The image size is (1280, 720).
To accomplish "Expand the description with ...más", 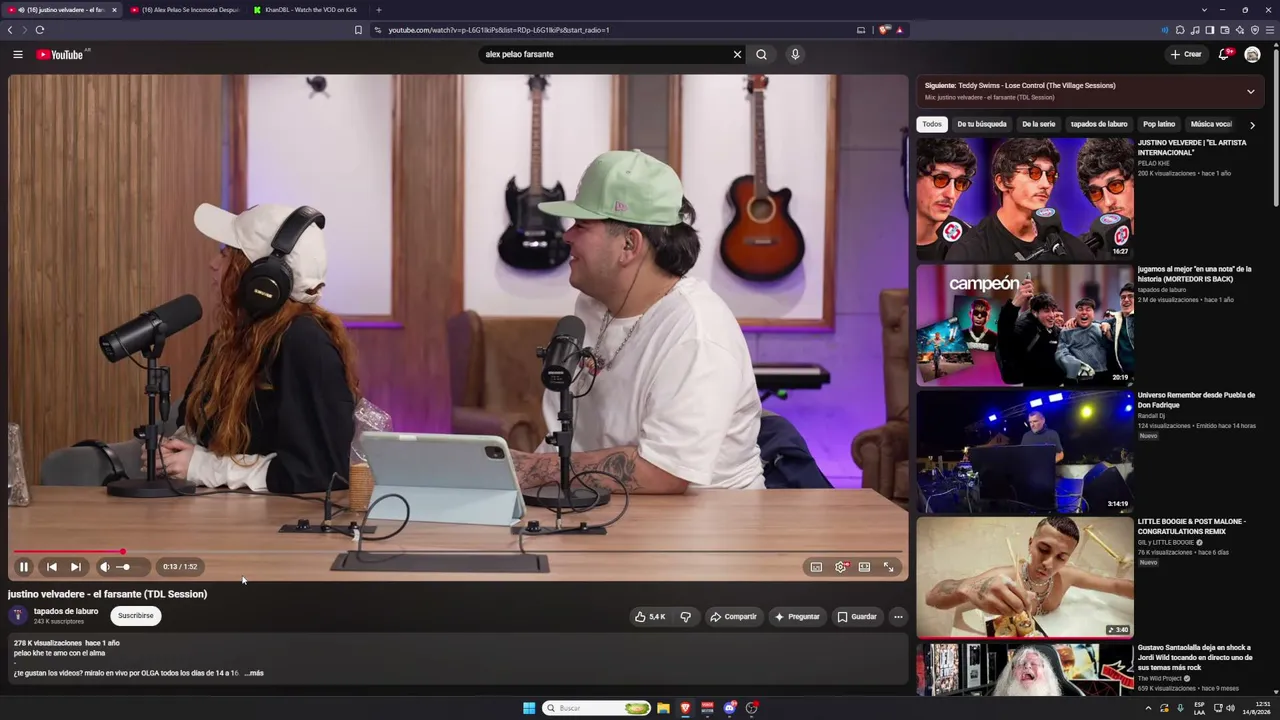I will pyautogui.click(x=254, y=673).
